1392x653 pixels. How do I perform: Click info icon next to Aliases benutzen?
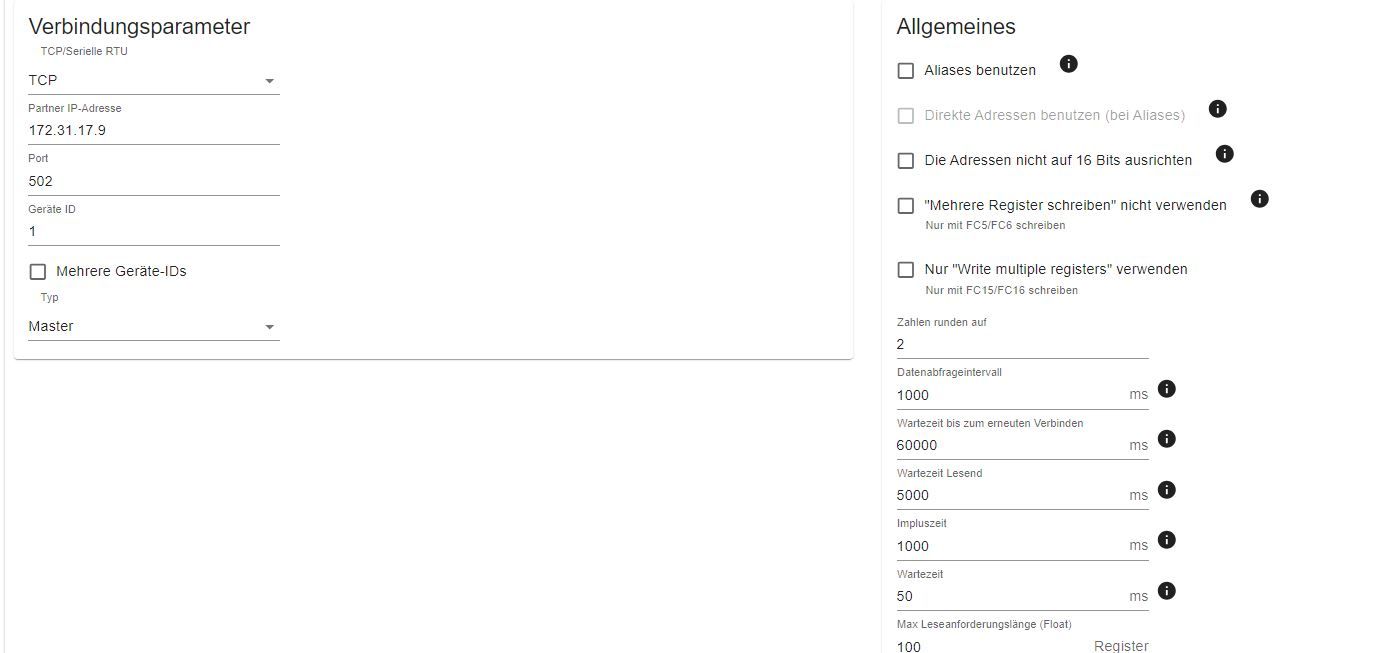(1068, 64)
